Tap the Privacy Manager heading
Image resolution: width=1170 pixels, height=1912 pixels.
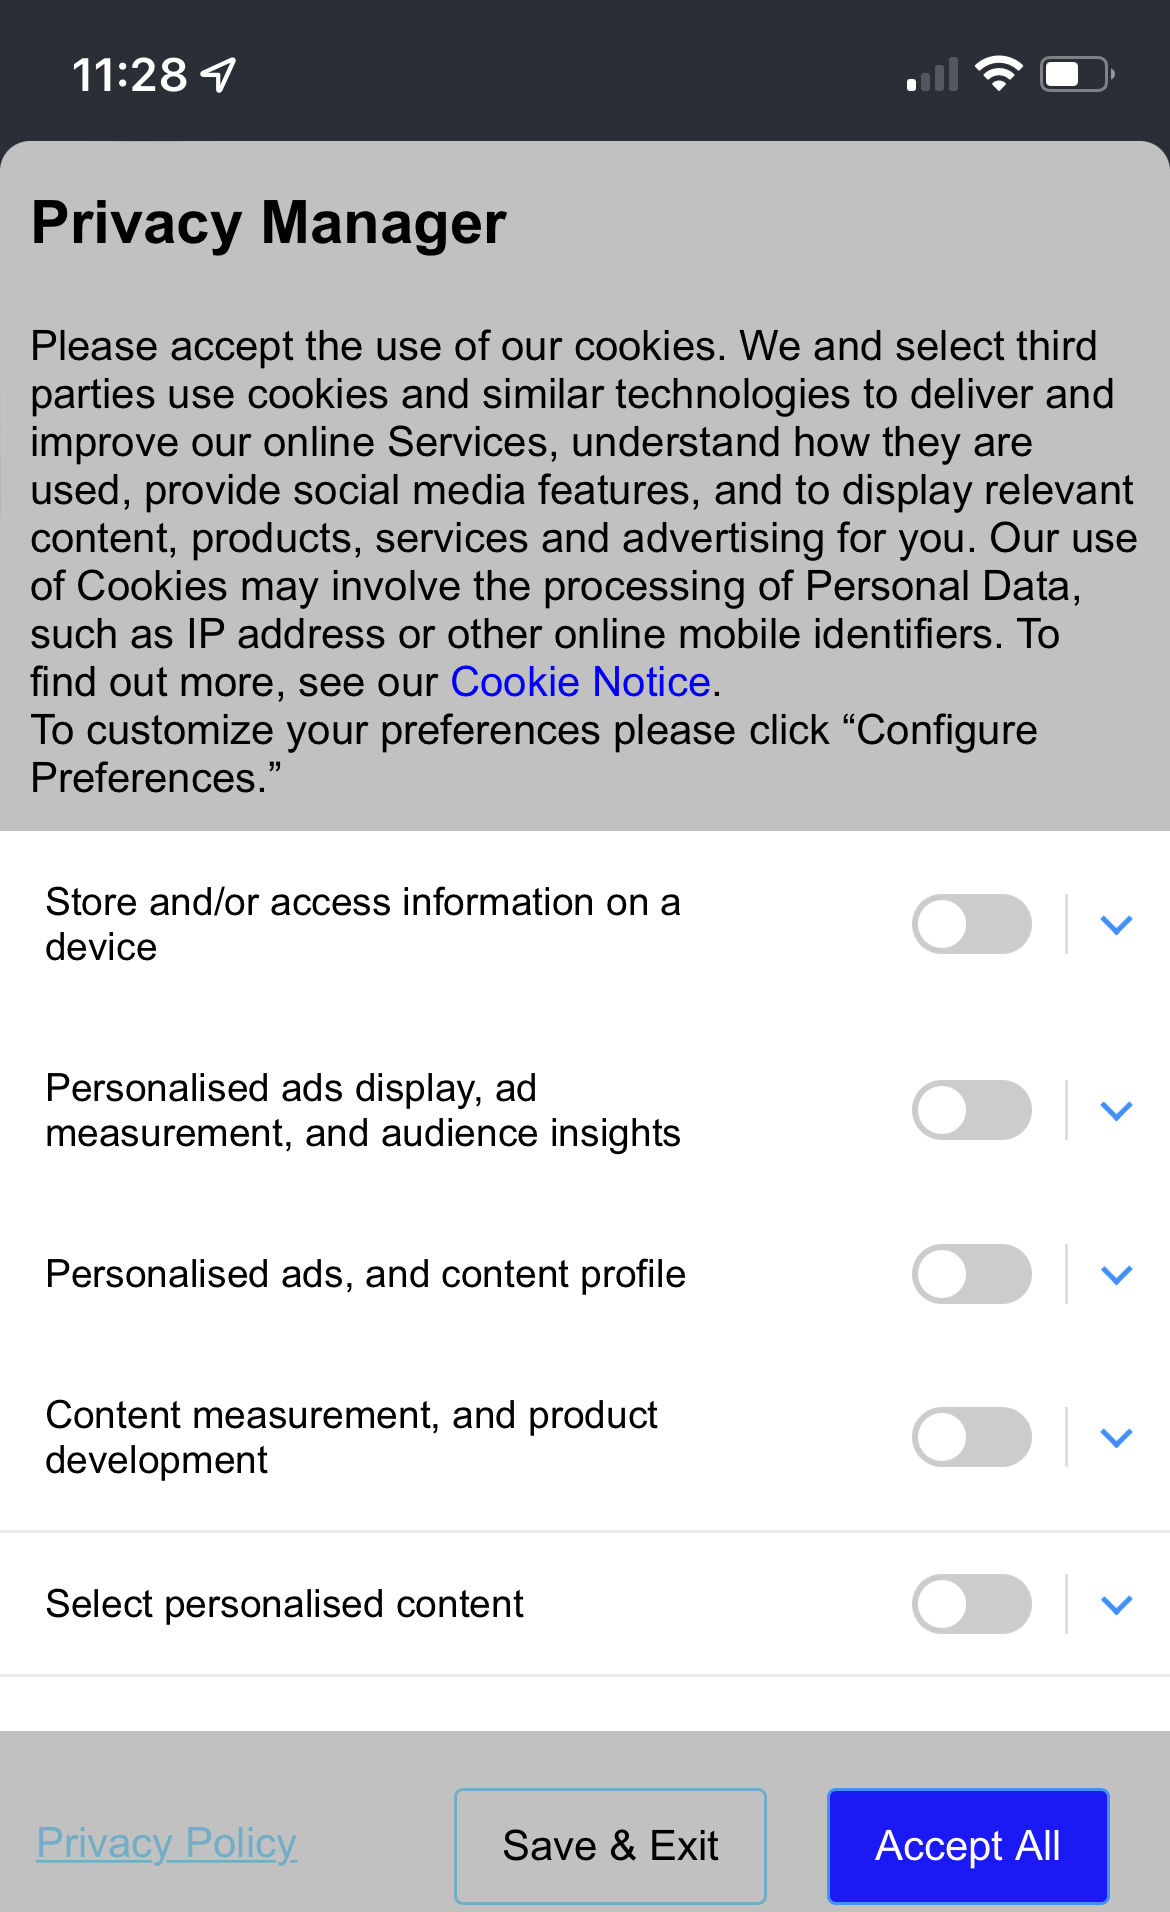[x=269, y=223]
